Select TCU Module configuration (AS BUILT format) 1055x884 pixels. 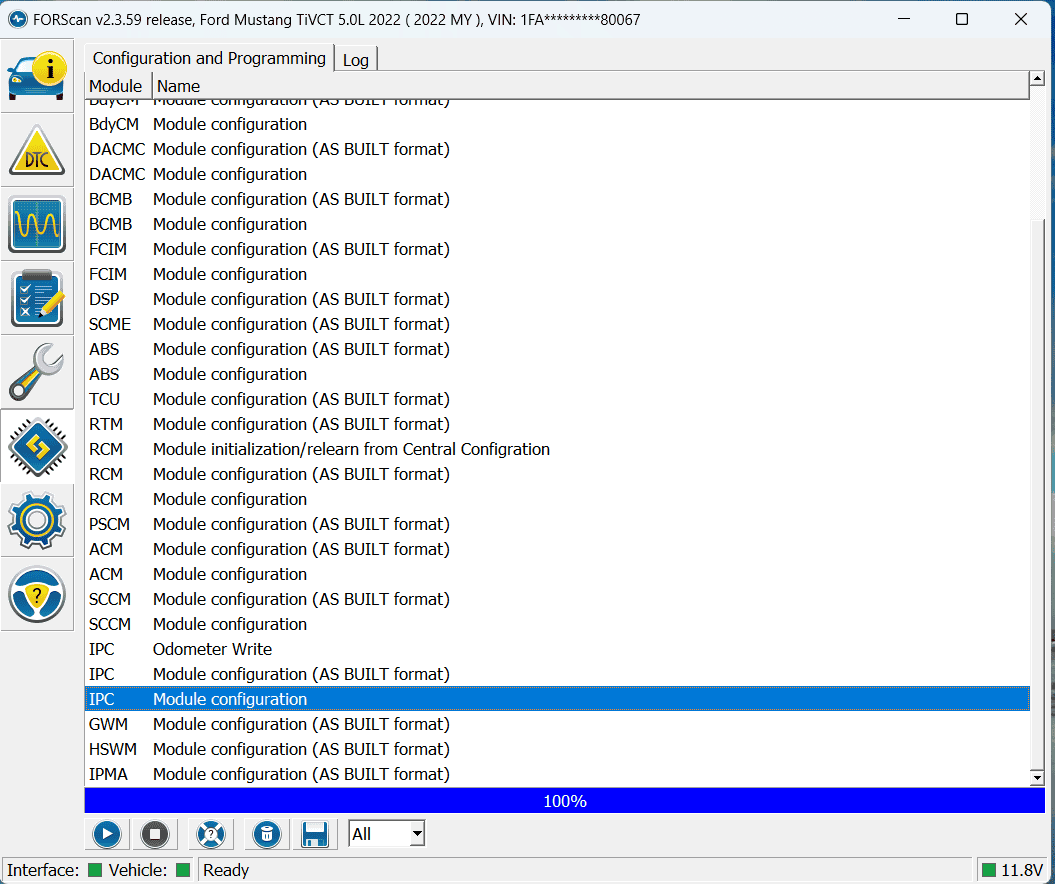click(557, 399)
